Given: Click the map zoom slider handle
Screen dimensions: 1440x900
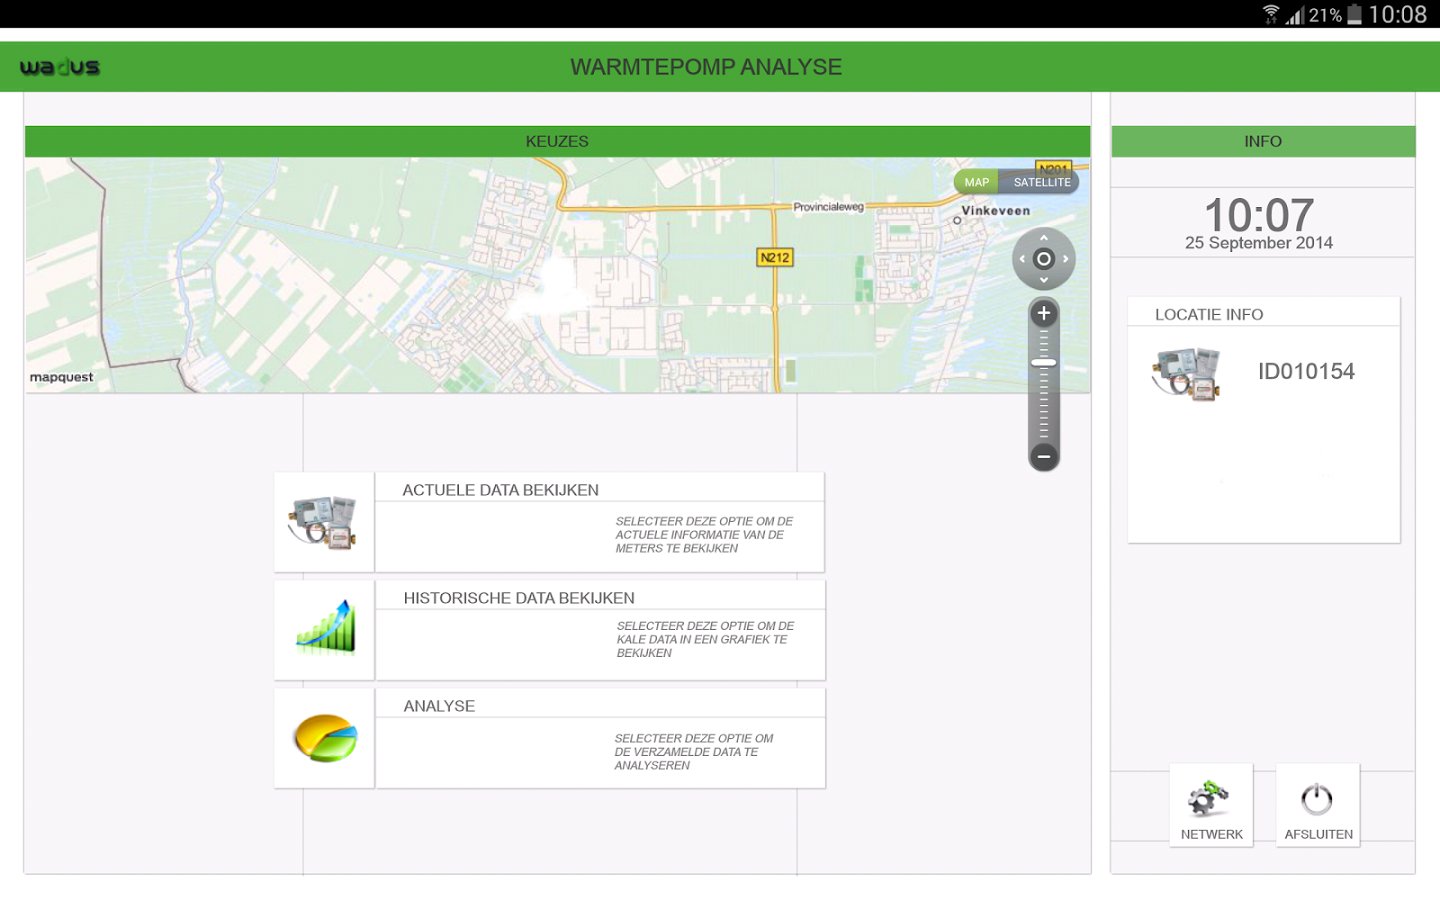Looking at the screenshot, I should click(1044, 362).
